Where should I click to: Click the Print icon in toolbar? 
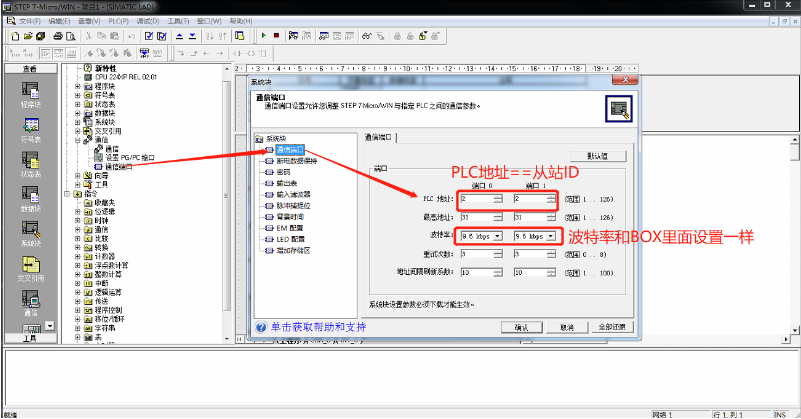click(x=58, y=36)
